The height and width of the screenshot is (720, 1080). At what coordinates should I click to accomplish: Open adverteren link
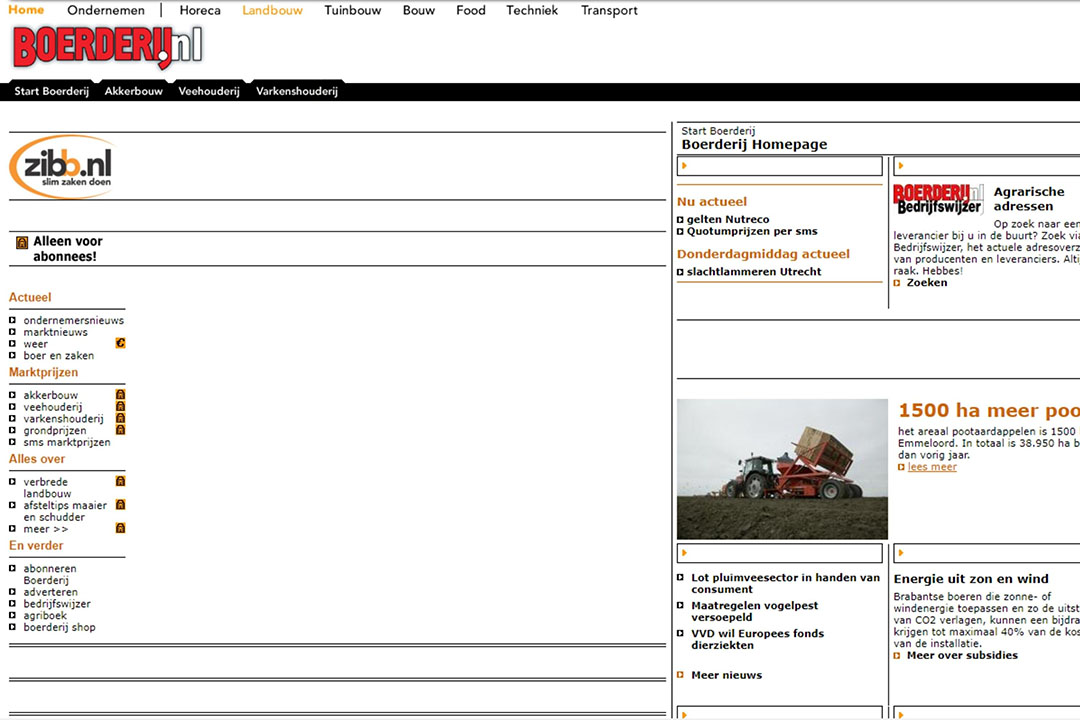50,592
